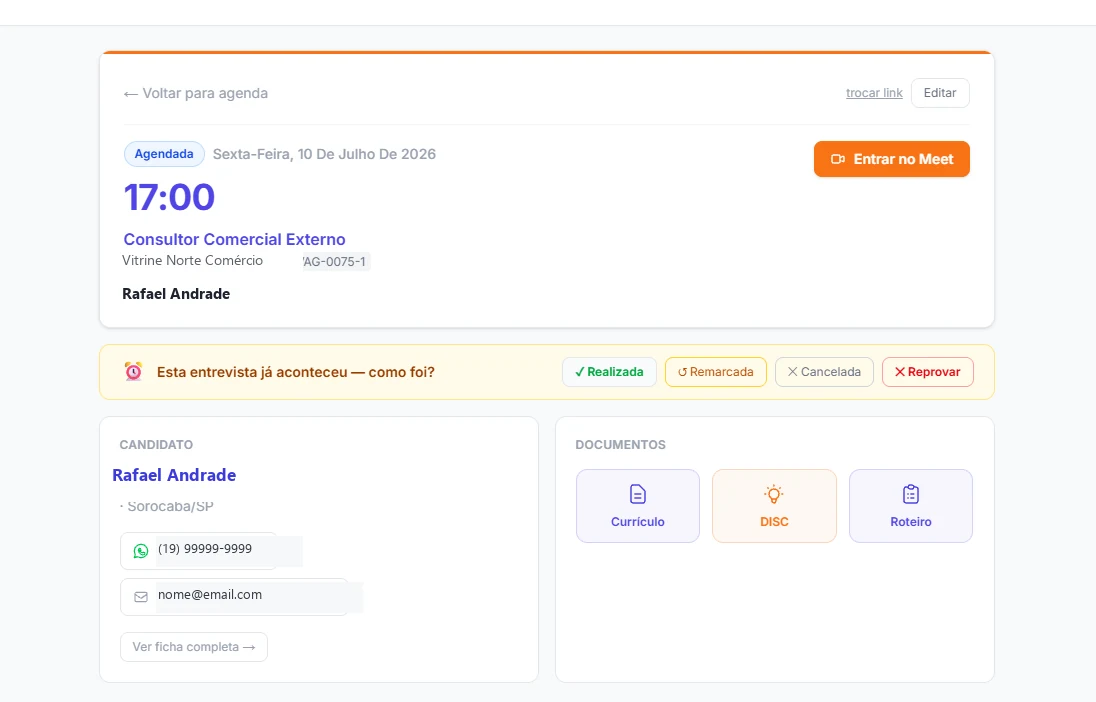Click the candidate name Rafael Andrade link
1096x702 pixels.
click(174, 475)
